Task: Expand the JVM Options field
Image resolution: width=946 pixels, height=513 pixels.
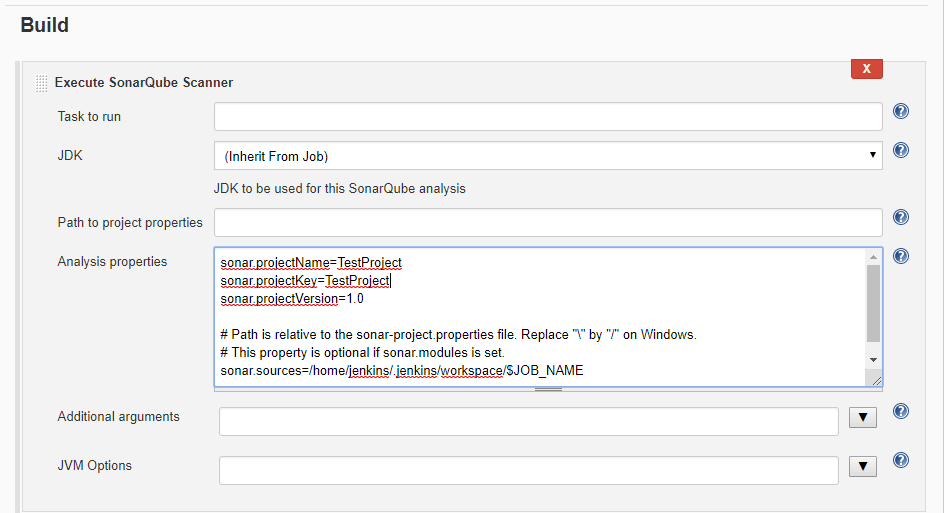Action: (863, 466)
